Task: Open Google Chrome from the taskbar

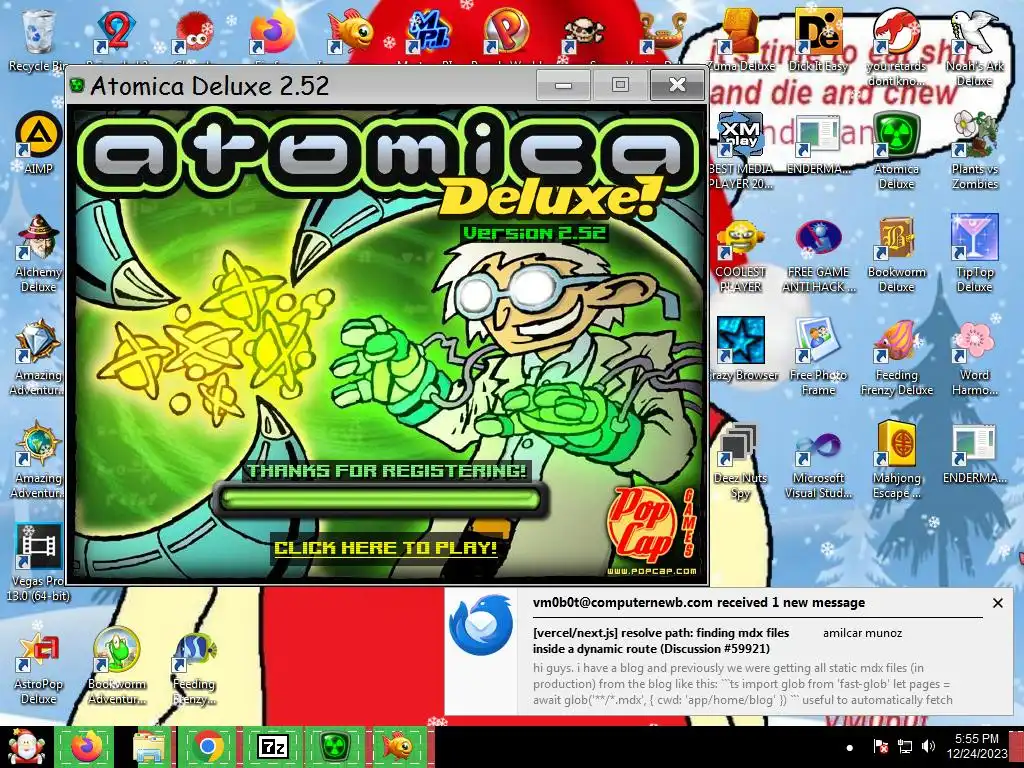Action: [208, 746]
